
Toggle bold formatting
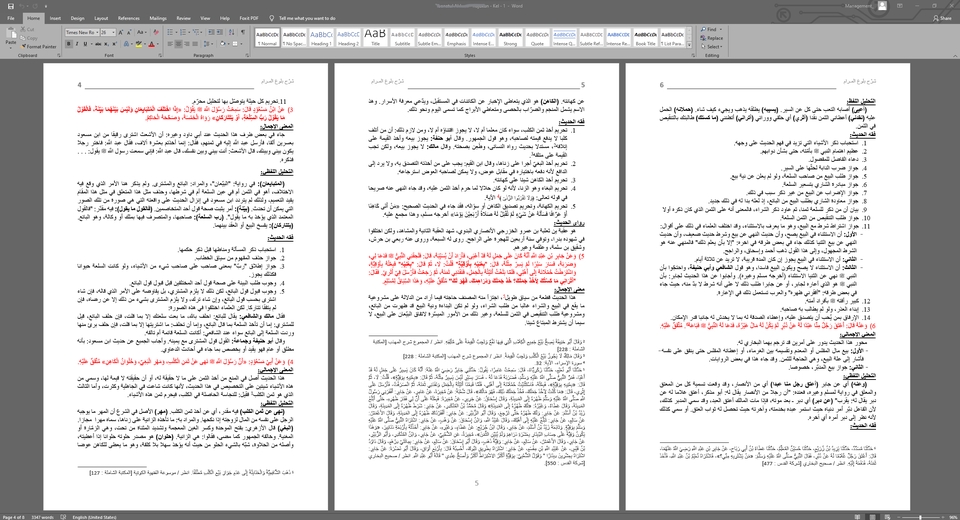(x=69, y=44)
